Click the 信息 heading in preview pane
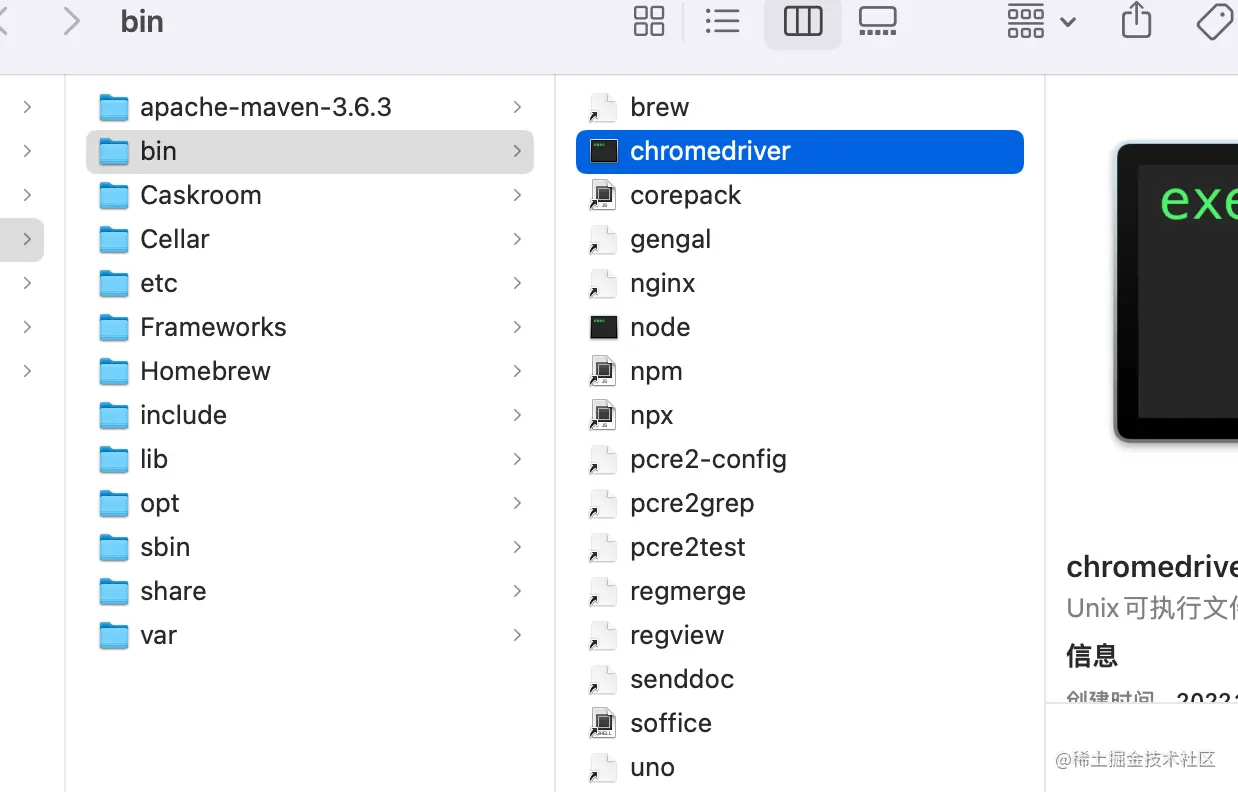The image size is (1238, 792). coord(1092,656)
